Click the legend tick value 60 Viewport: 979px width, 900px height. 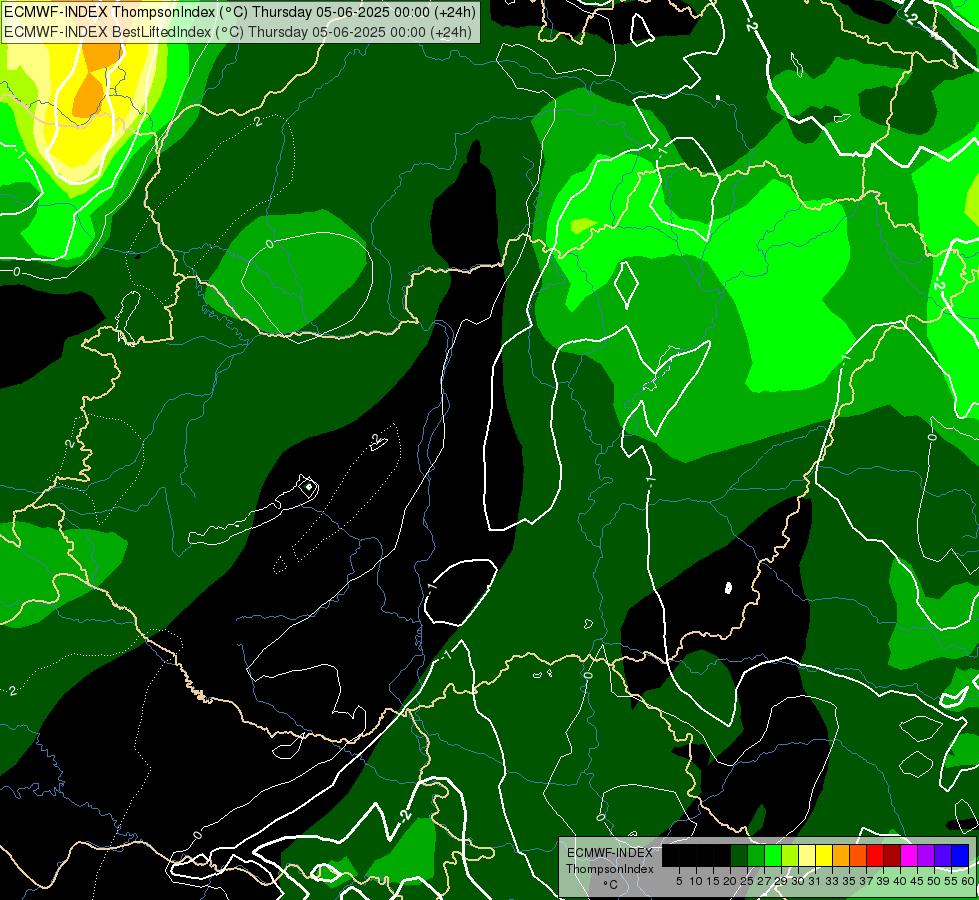[x=968, y=881]
